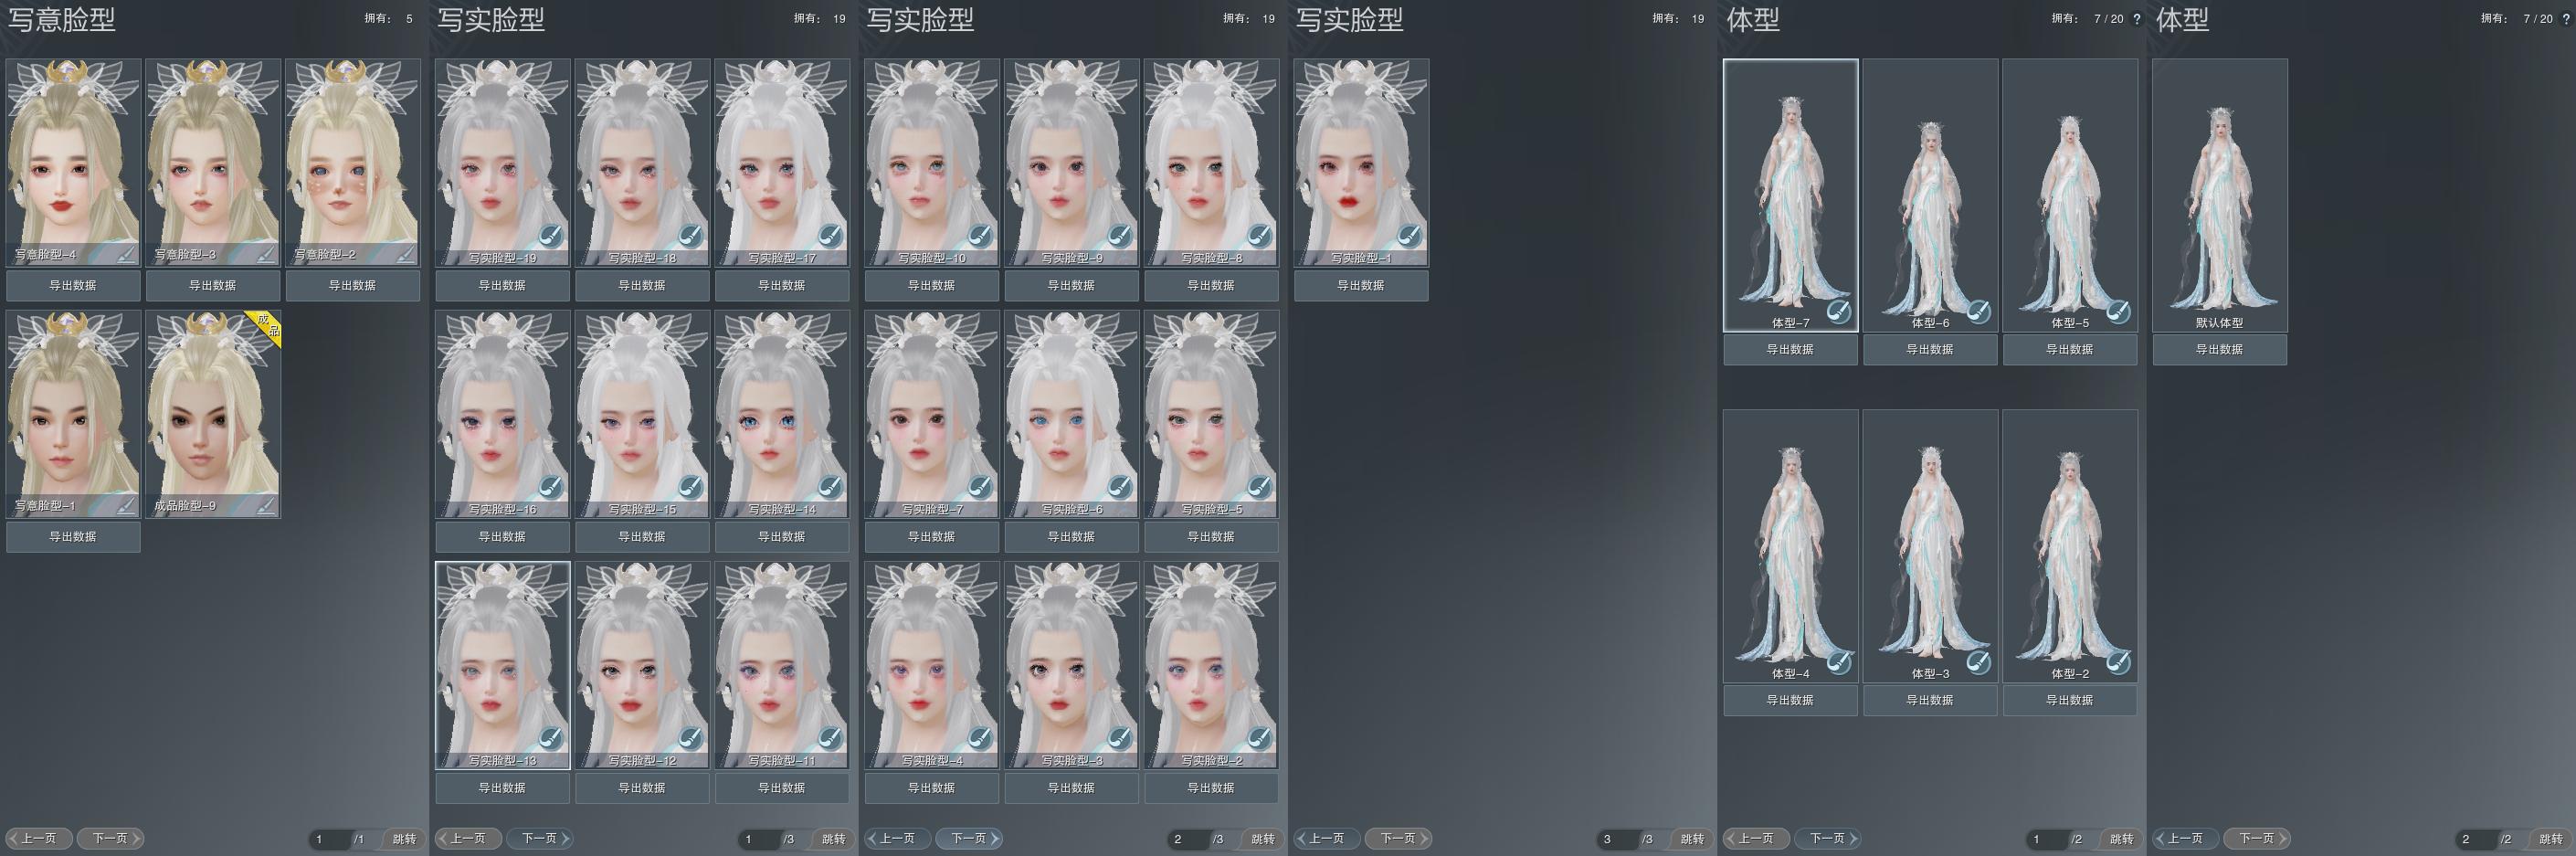
Task: Click the brush edit icon on 体型-3
Action: (x=1978, y=662)
